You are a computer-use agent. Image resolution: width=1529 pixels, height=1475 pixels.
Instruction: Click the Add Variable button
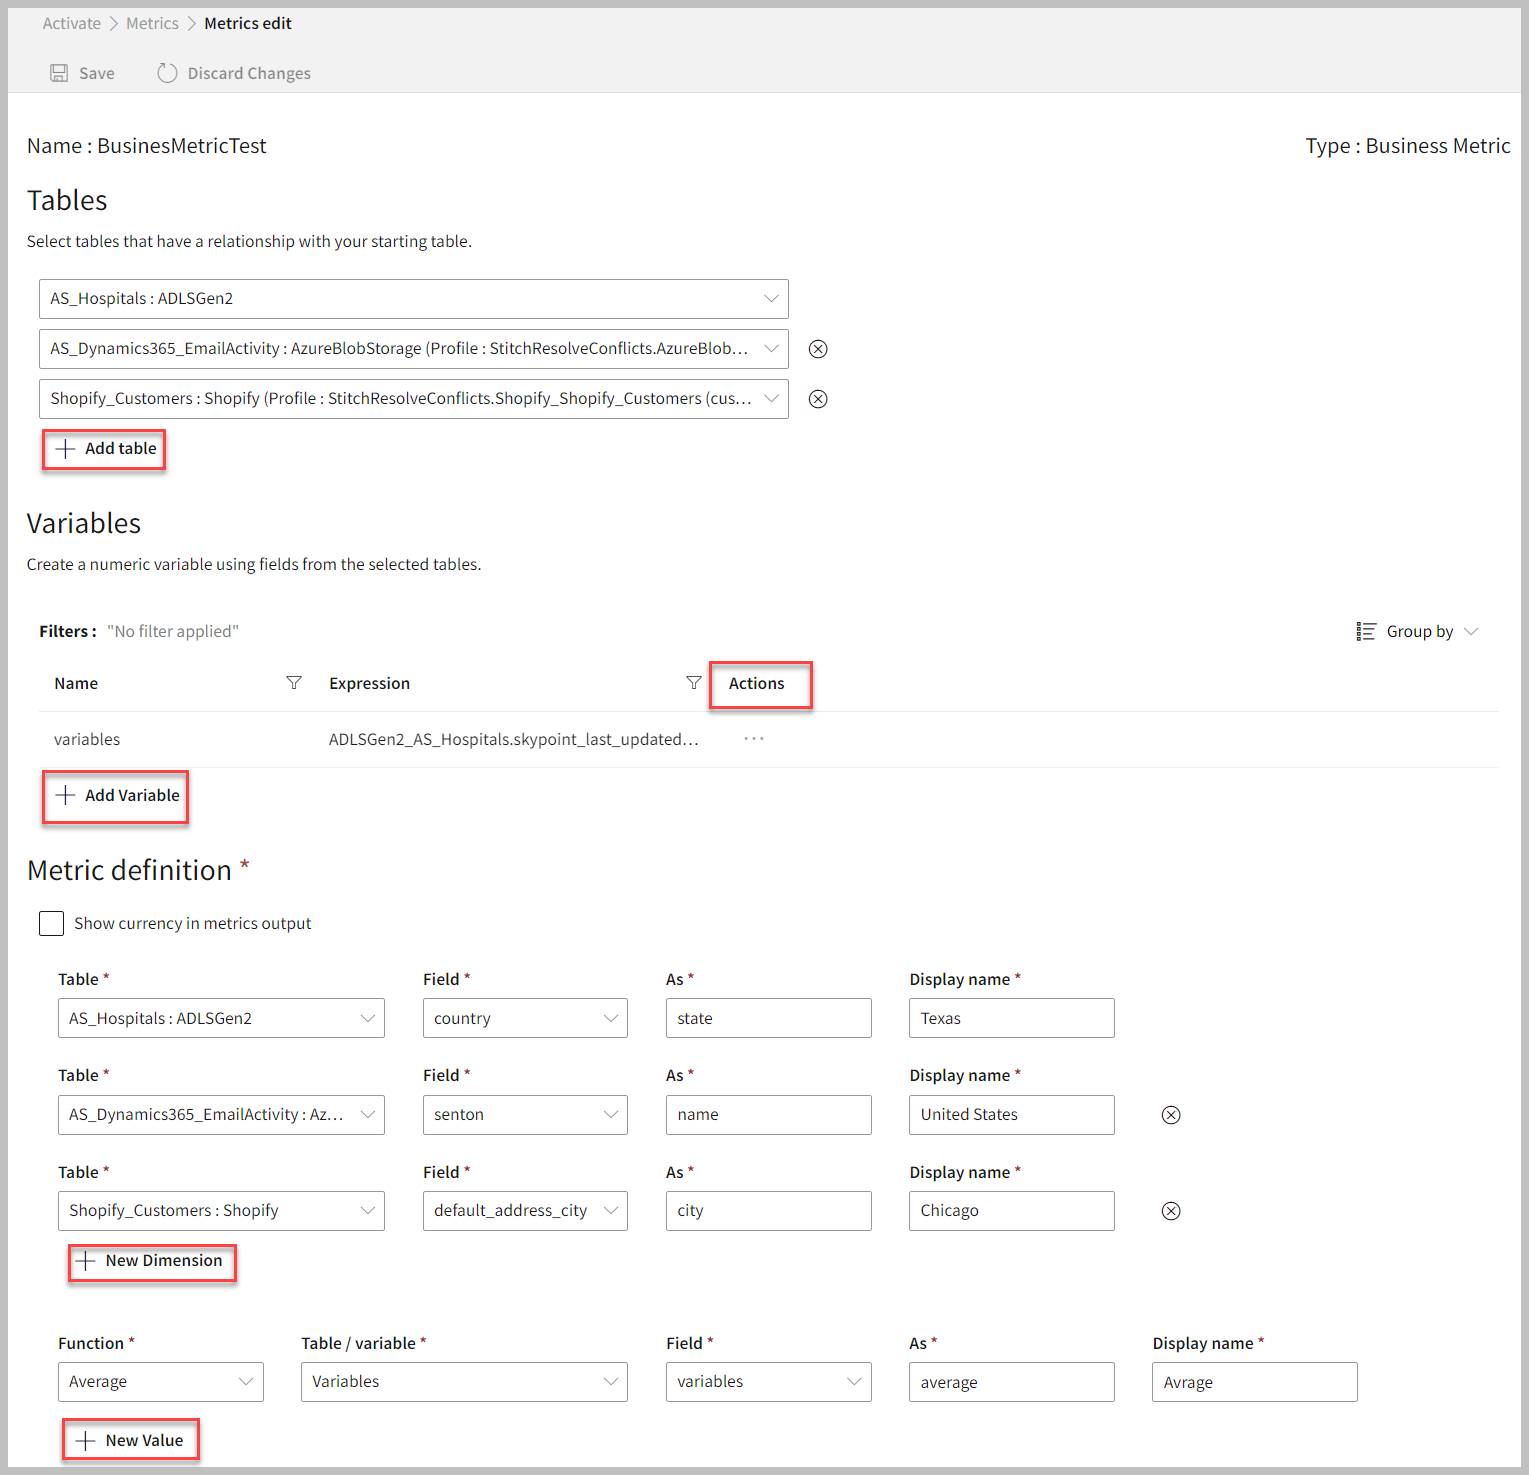coord(115,796)
